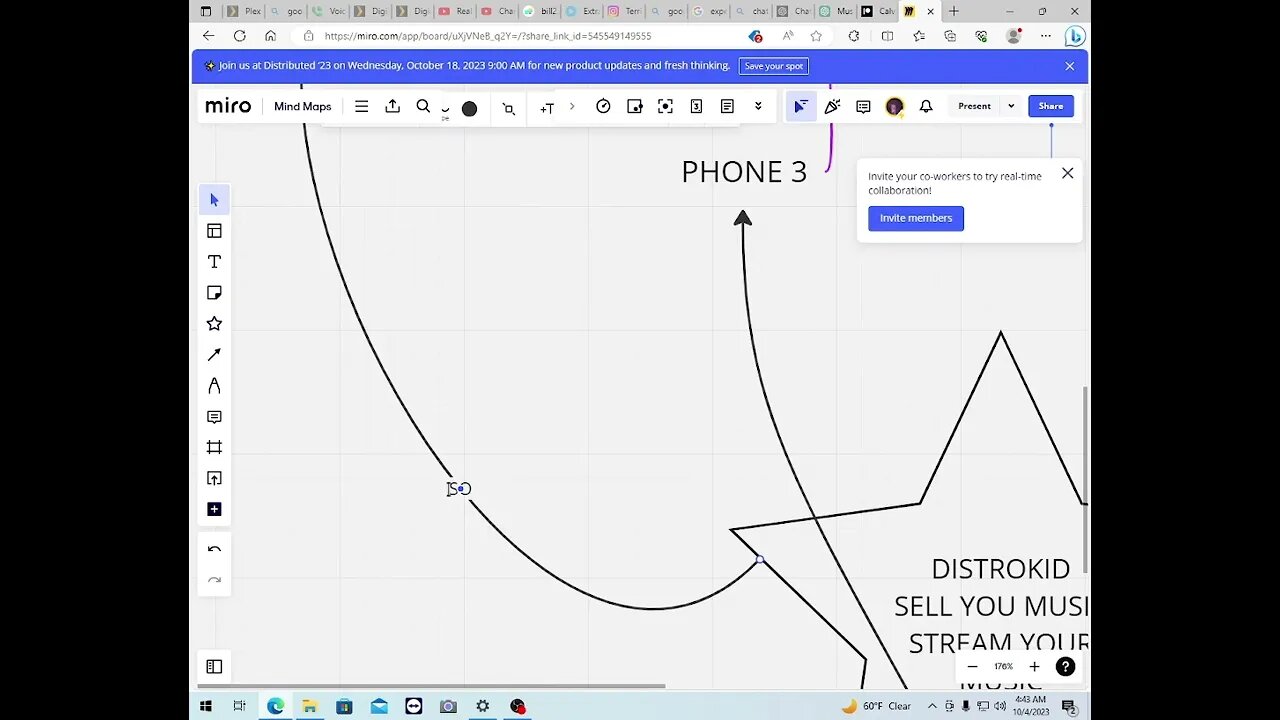
Task: Select the Pen tool in left toolbar
Action: (x=214, y=386)
